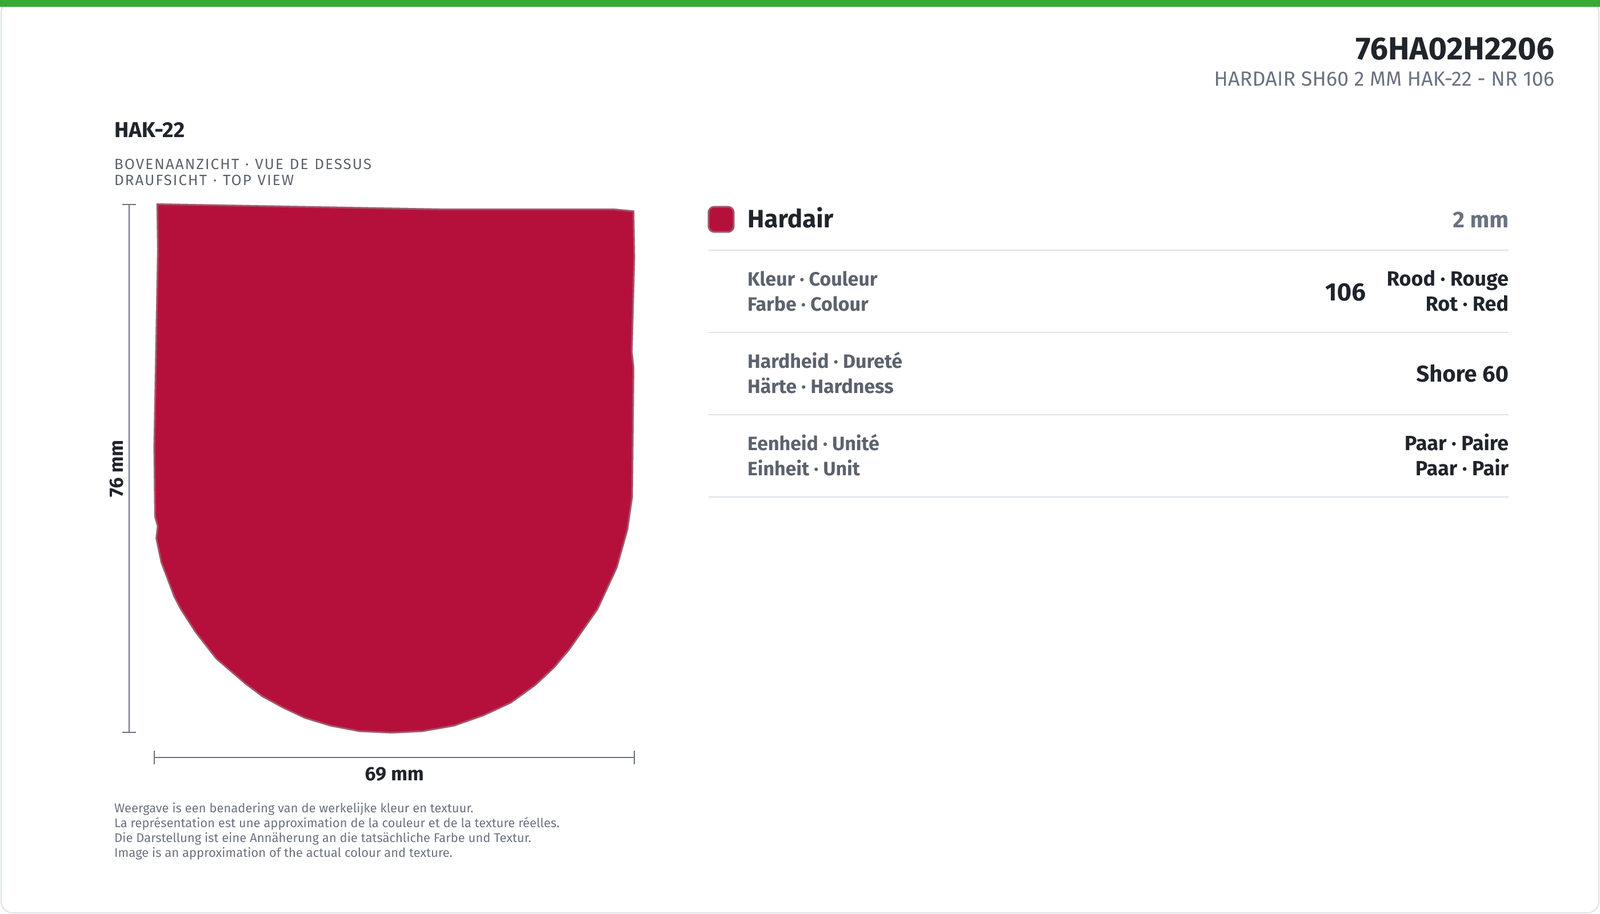Viewport: 1600px width, 914px height.
Task: Click the Rot · Red colour text
Action: tap(1467, 304)
